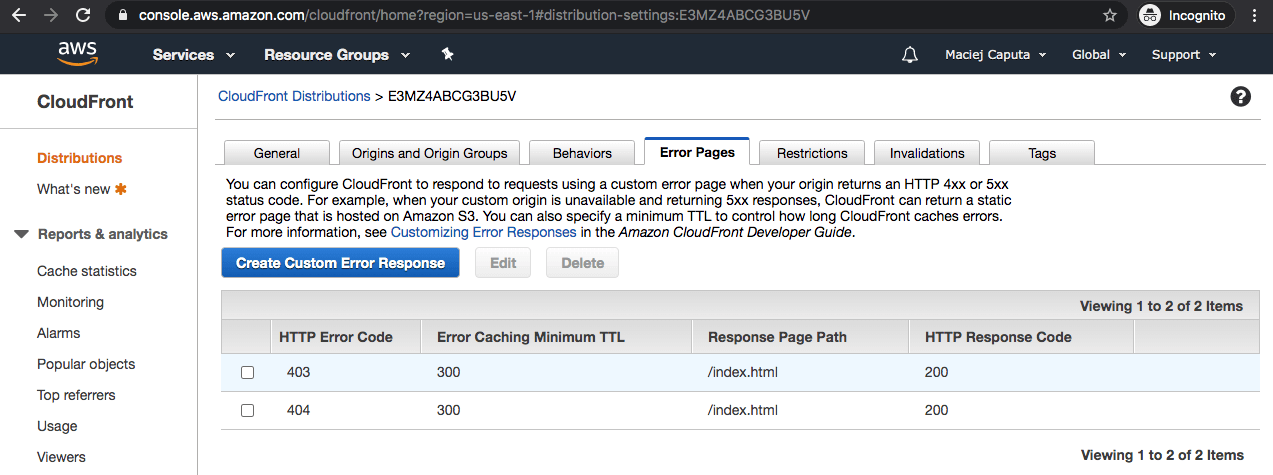Navigate to CloudFront Distributions breadcrumb
Viewport: 1273px width, 475px height.
pyautogui.click(x=294, y=96)
